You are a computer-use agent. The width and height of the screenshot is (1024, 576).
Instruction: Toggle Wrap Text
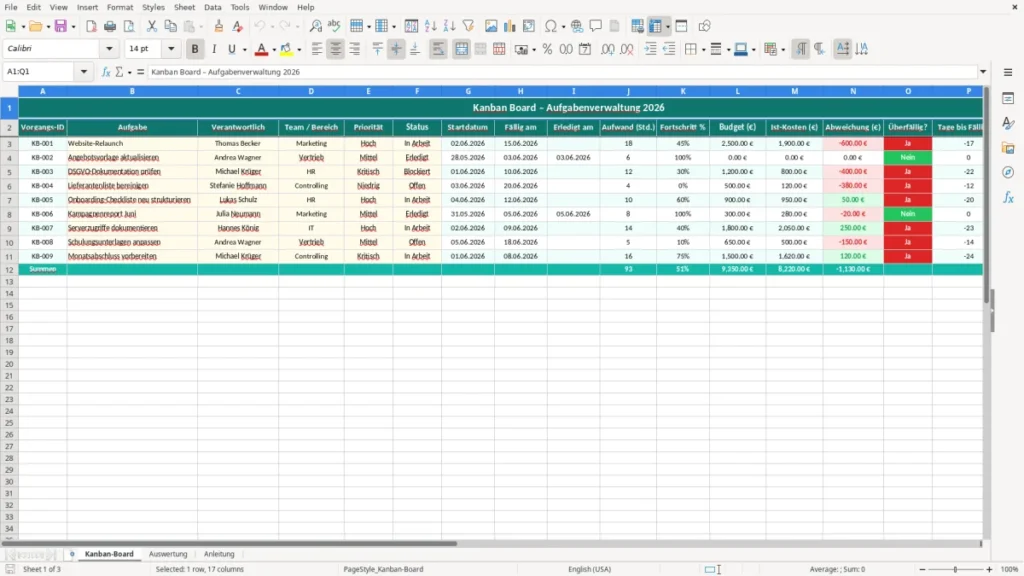tap(438, 49)
